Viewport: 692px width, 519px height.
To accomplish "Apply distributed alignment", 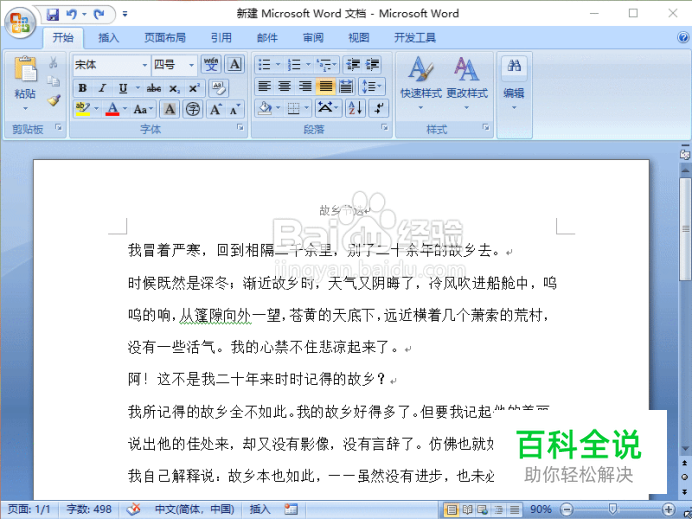I will 346,86.
